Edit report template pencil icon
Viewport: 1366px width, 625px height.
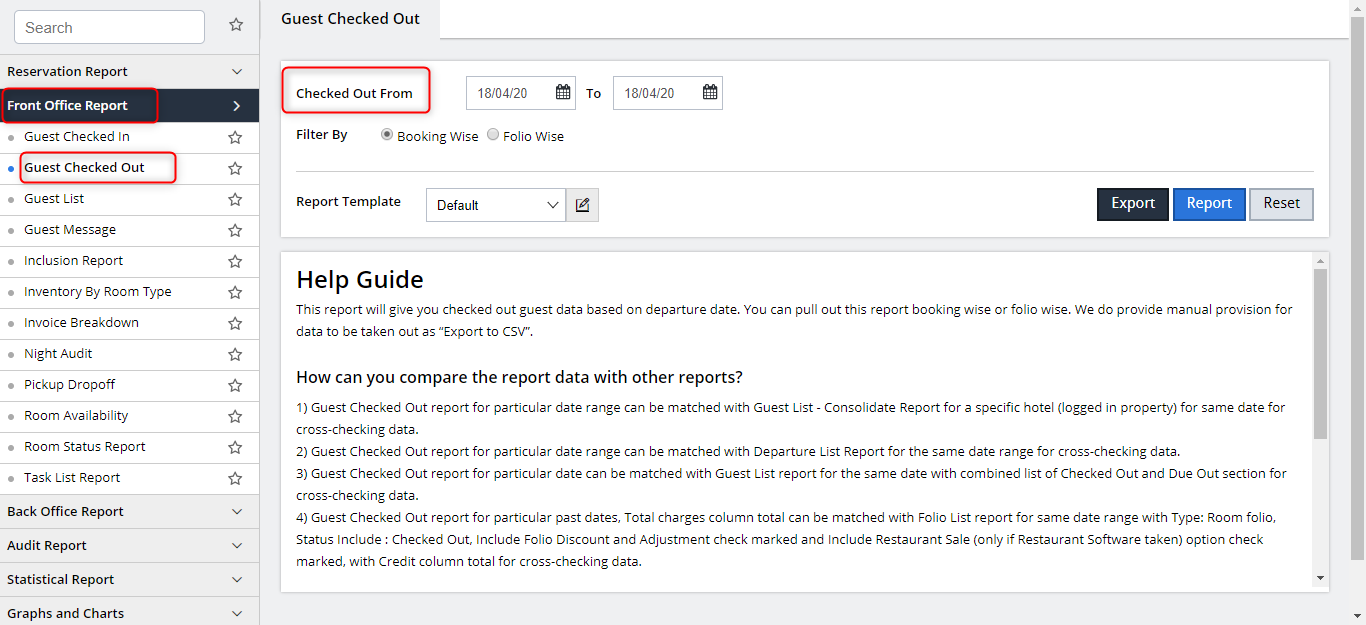pos(582,205)
